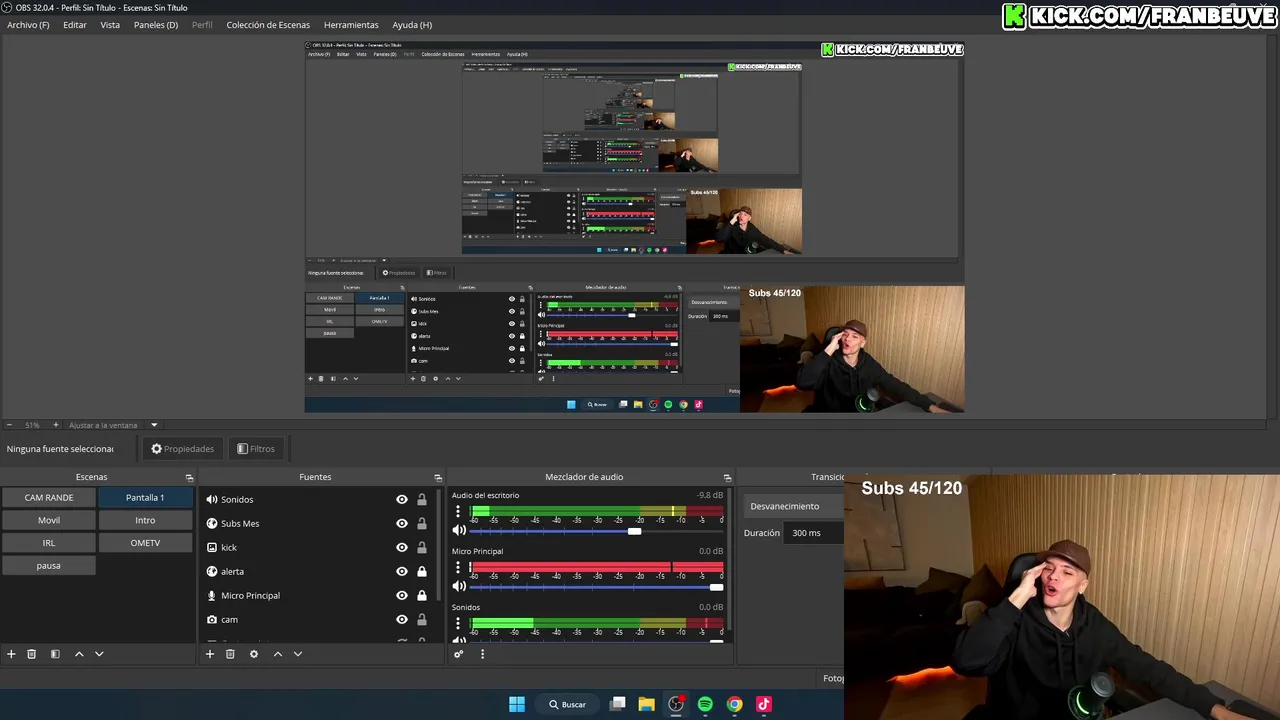The image size is (1280, 720).
Task: Select the Pantalla 1 scene
Action: pyautogui.click(x=145, y=497)
